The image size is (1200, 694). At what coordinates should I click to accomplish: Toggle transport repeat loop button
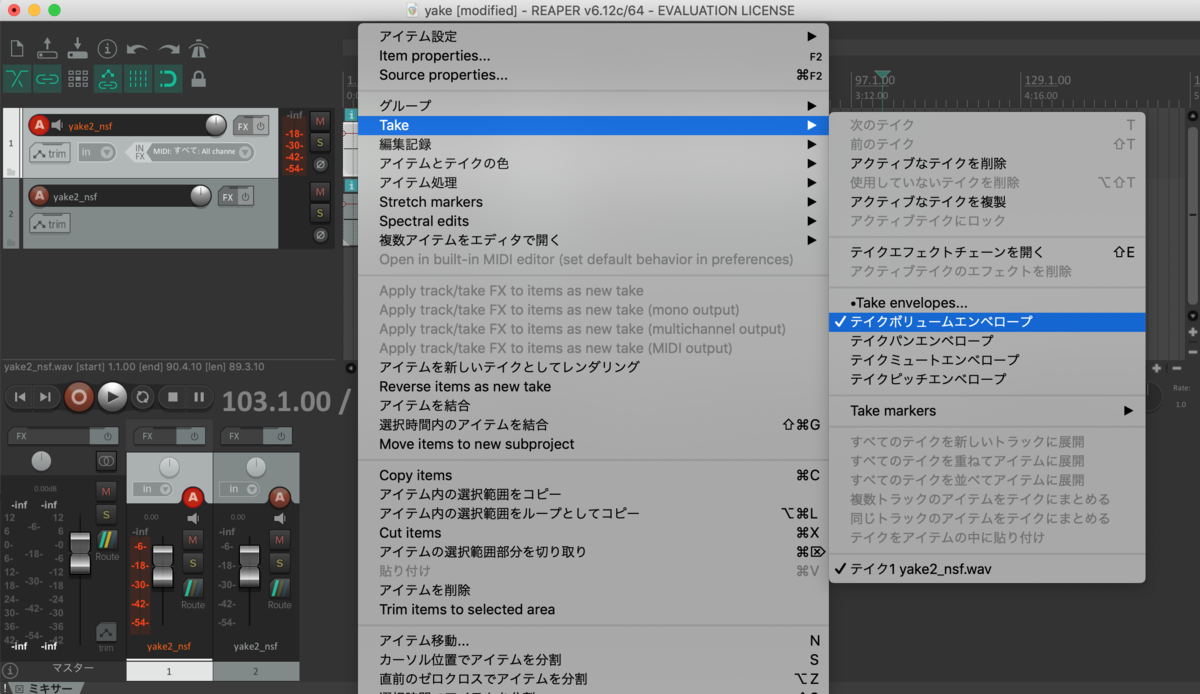pyautogui.click(x=143, y=397)
